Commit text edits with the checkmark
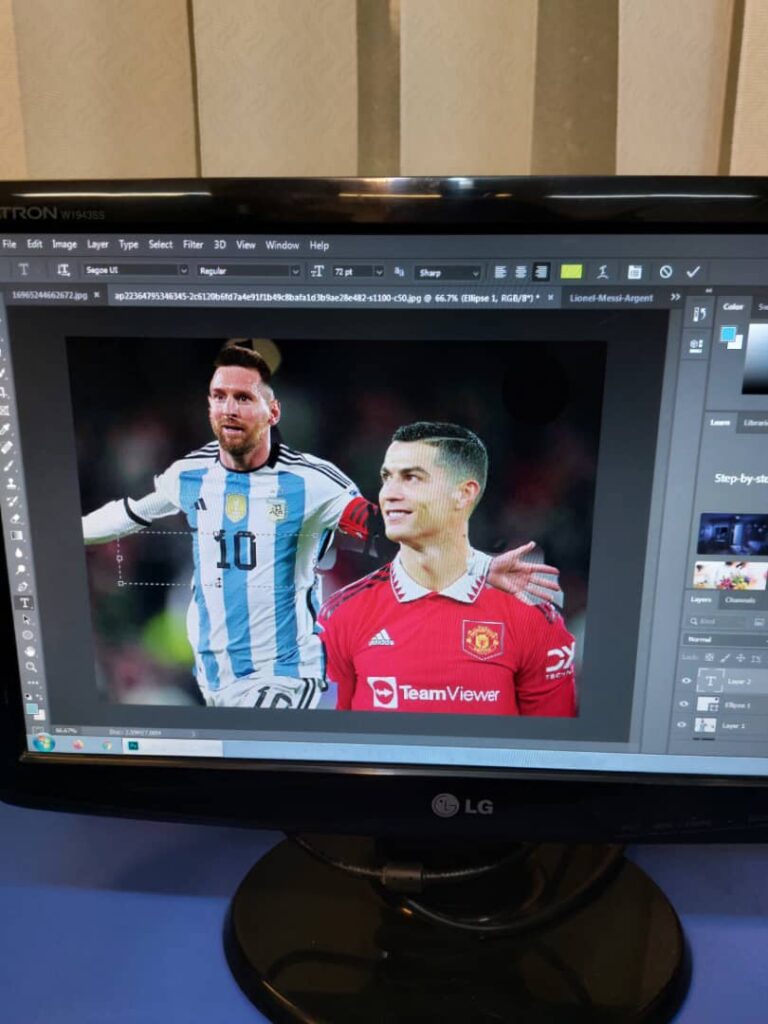Image resolution: width=768 pixels, height=1024 pixels. click(x=693, y=272)
